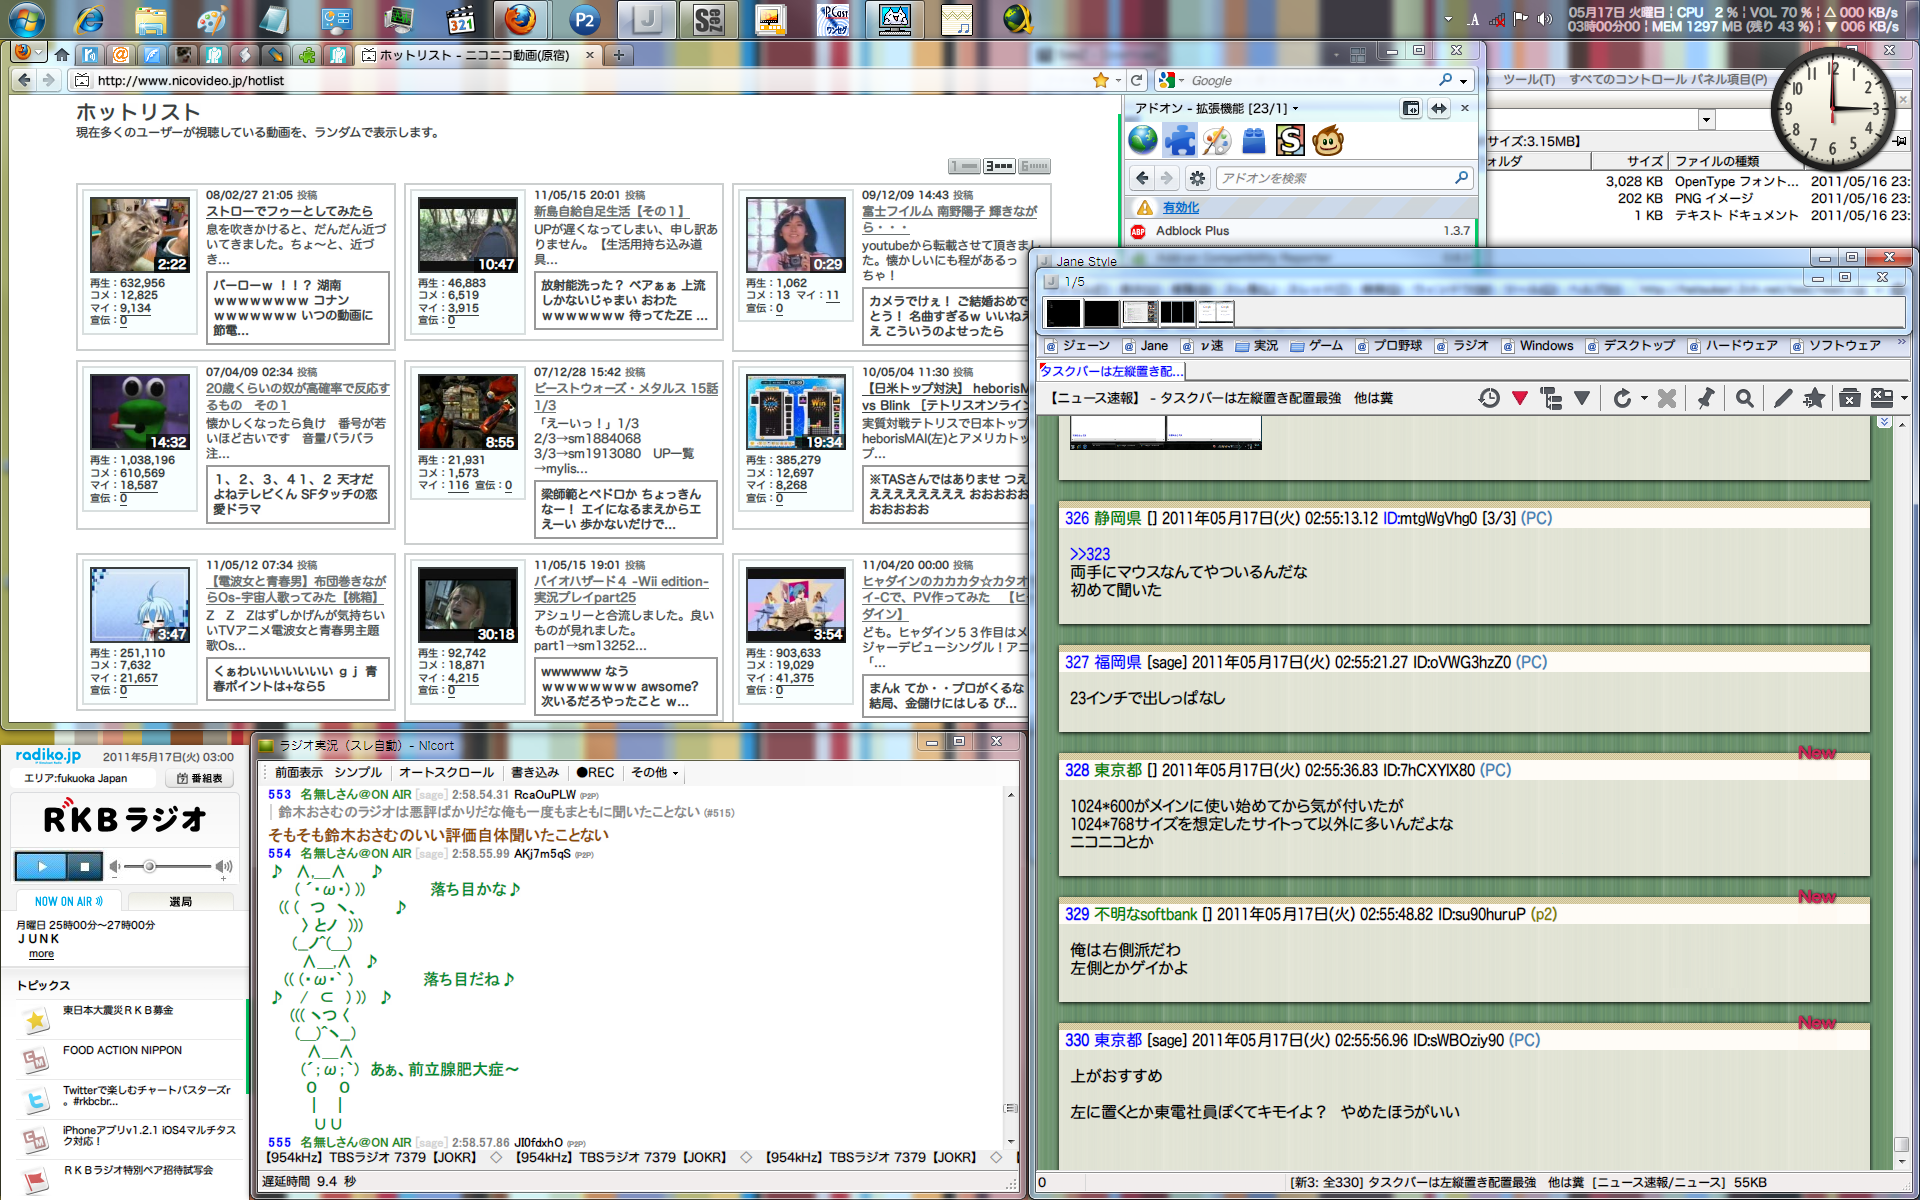Adjust the radiko volume slider
The height and width of the screenshot is (1200, 1920).
pos(150,867)
